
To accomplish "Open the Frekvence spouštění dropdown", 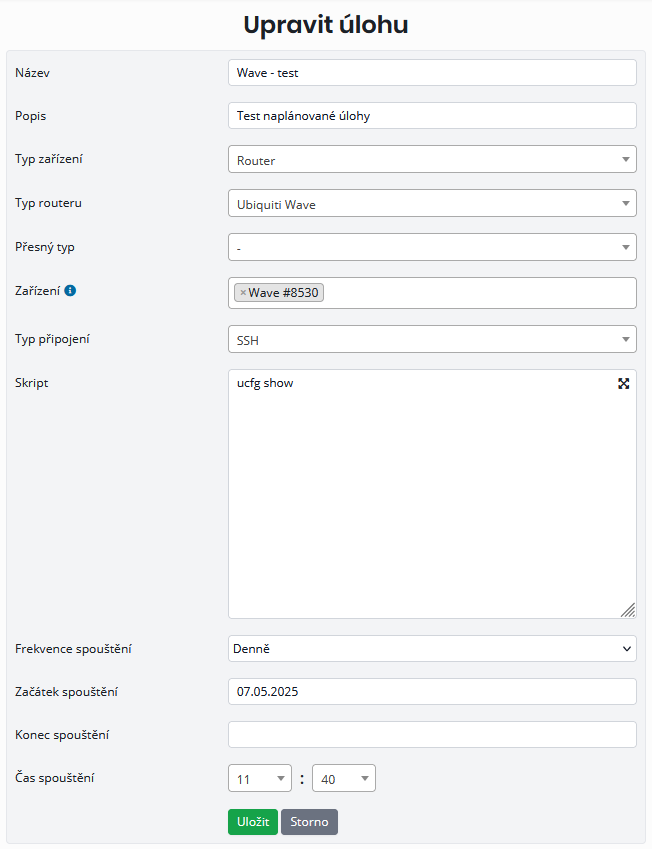I will click(432, 649).
